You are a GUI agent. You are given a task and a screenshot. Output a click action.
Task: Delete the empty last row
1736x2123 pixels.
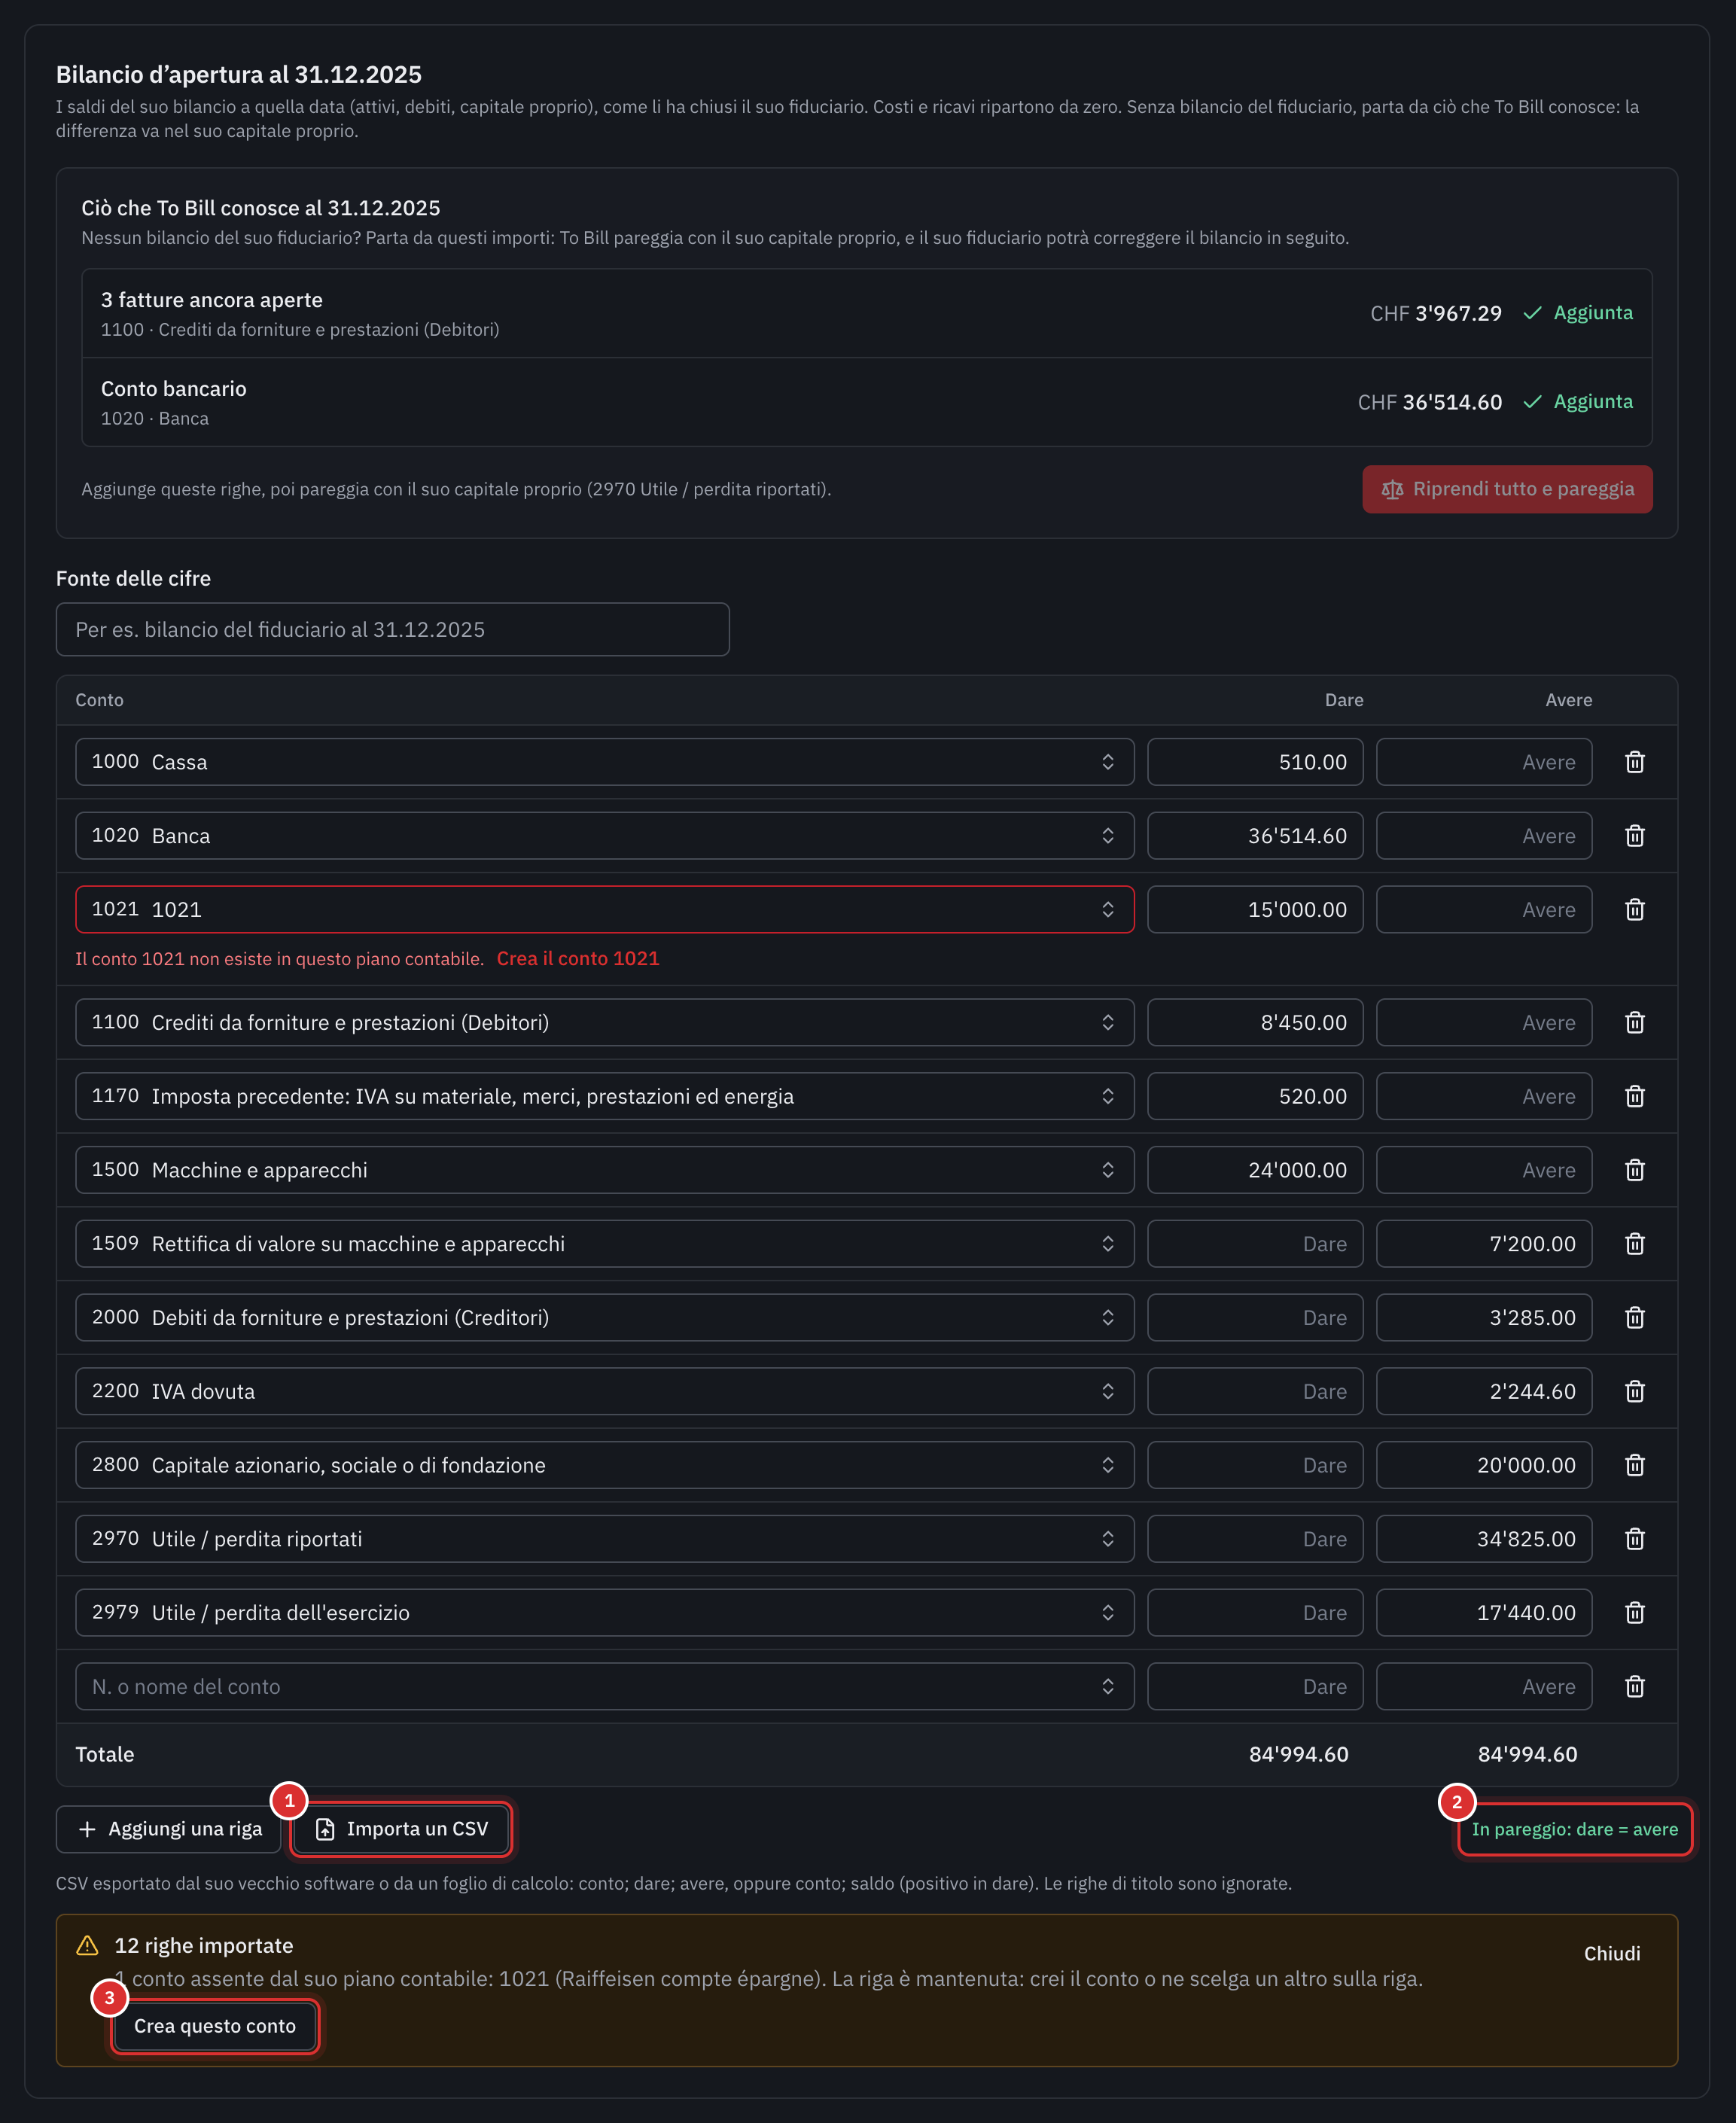point(1634,1687)
